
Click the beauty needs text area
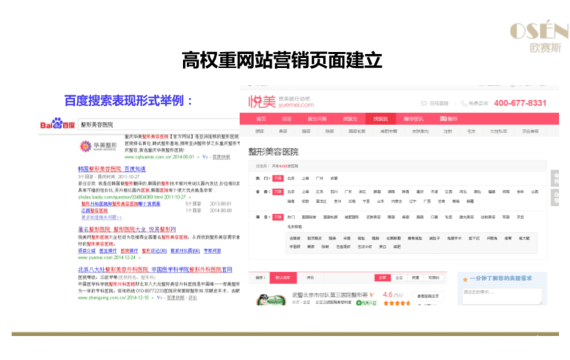coord(502,296)
